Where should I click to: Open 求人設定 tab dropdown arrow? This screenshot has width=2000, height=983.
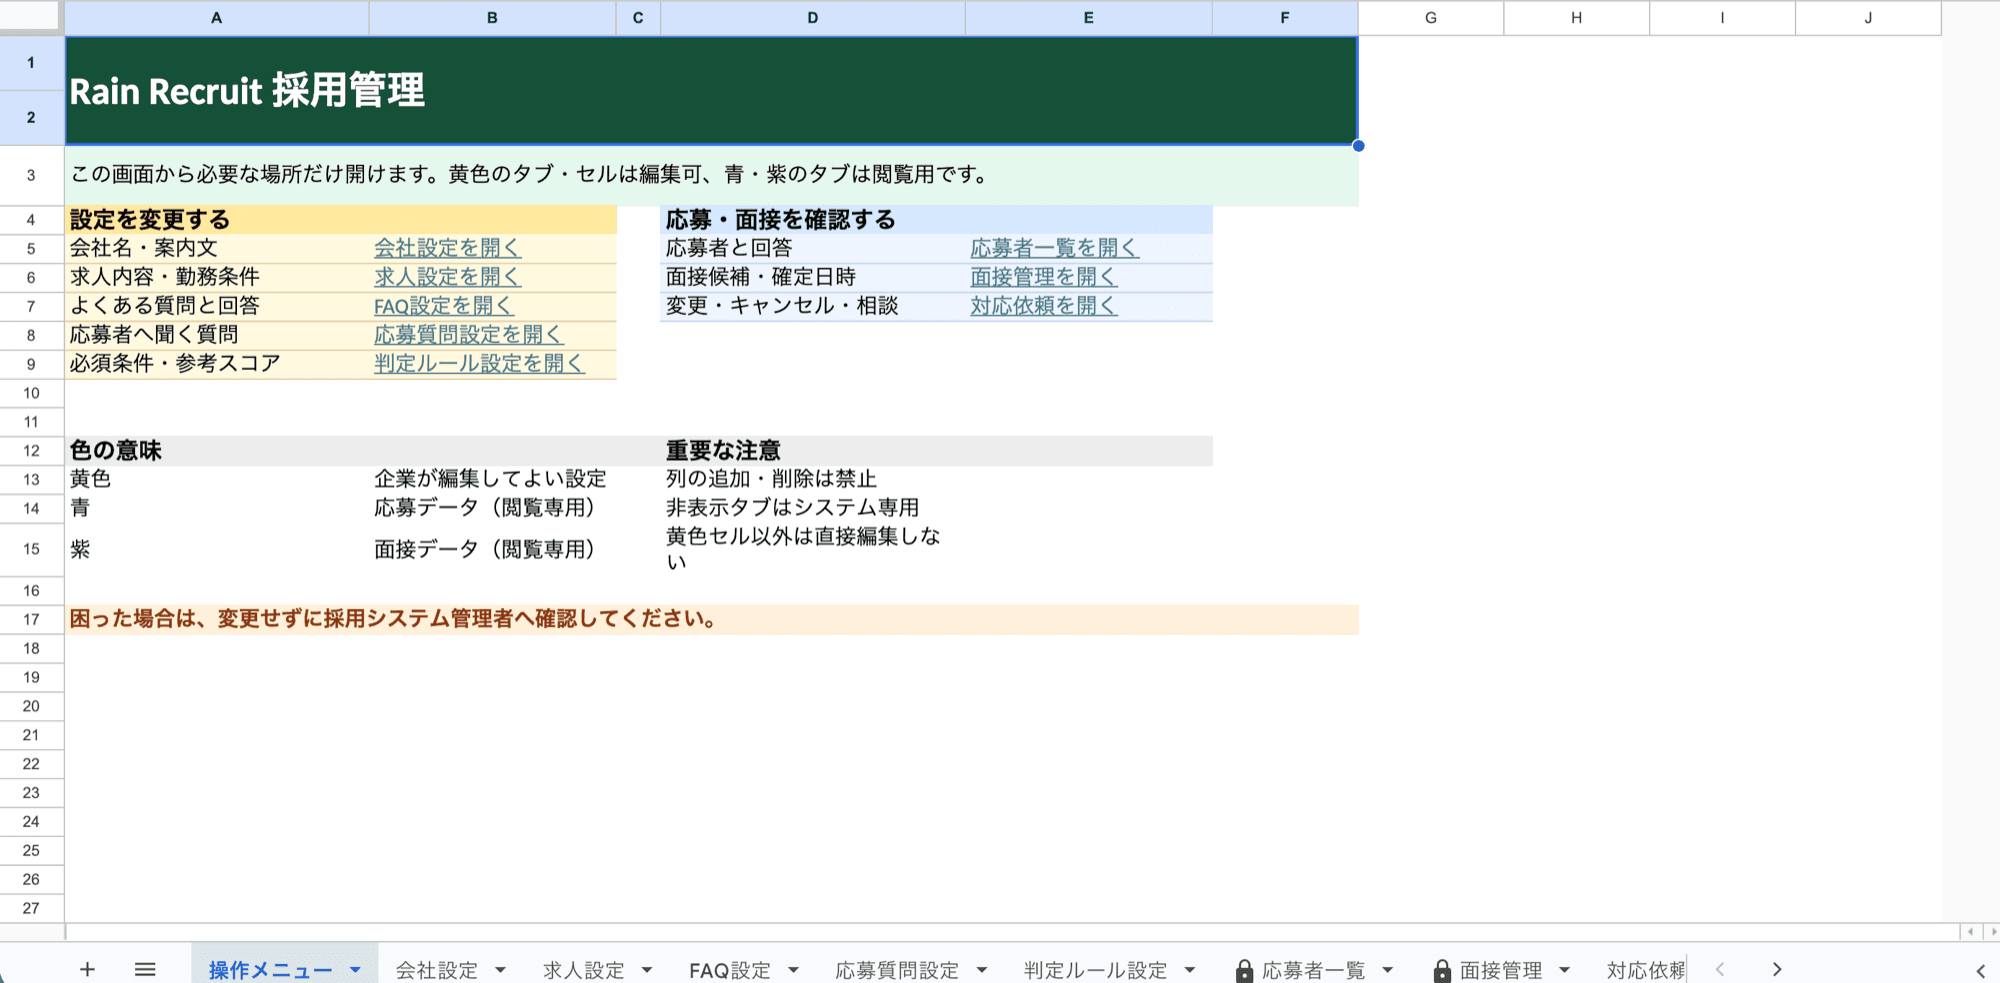(646, 970)
